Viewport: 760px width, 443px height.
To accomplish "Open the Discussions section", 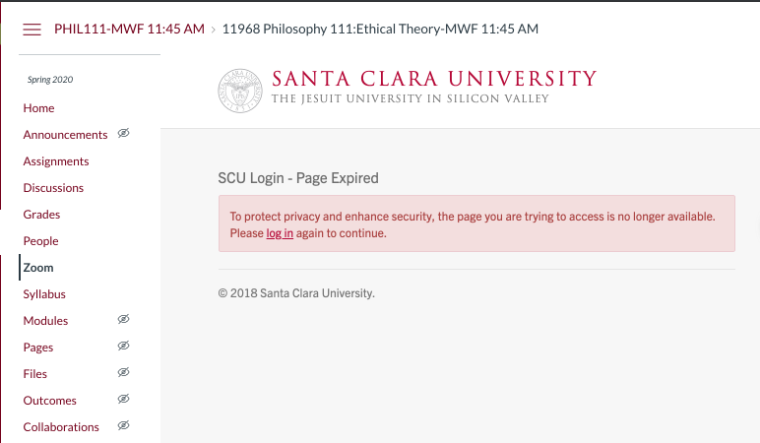I will point(53,188).
